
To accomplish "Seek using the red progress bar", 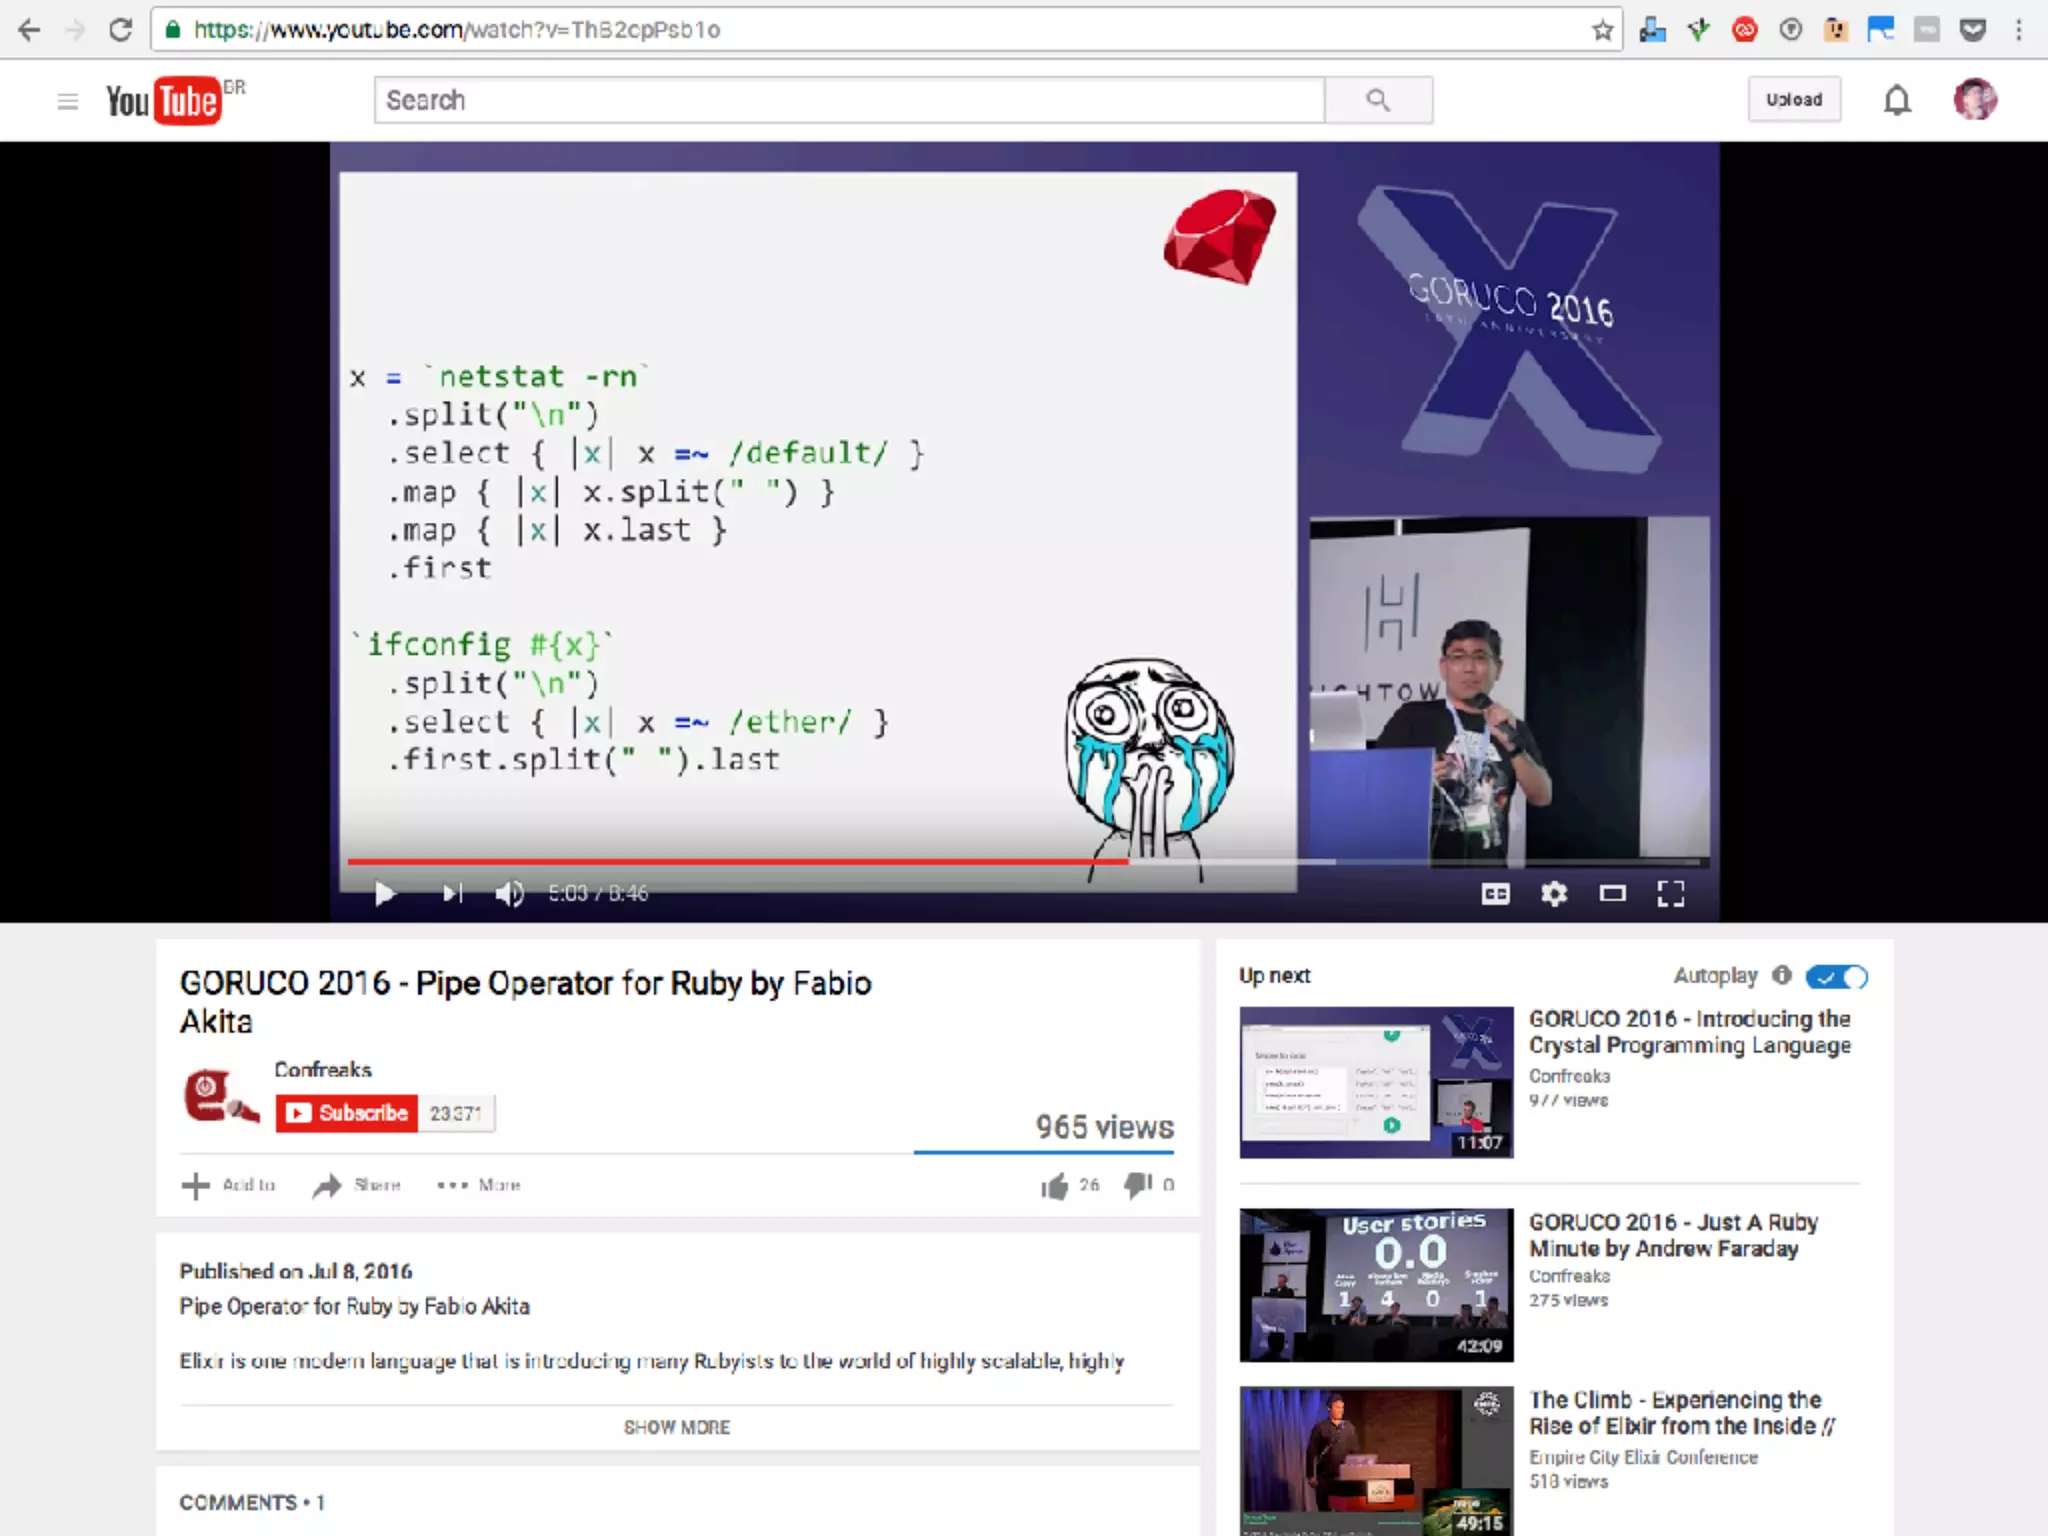I will pos(738,861).
